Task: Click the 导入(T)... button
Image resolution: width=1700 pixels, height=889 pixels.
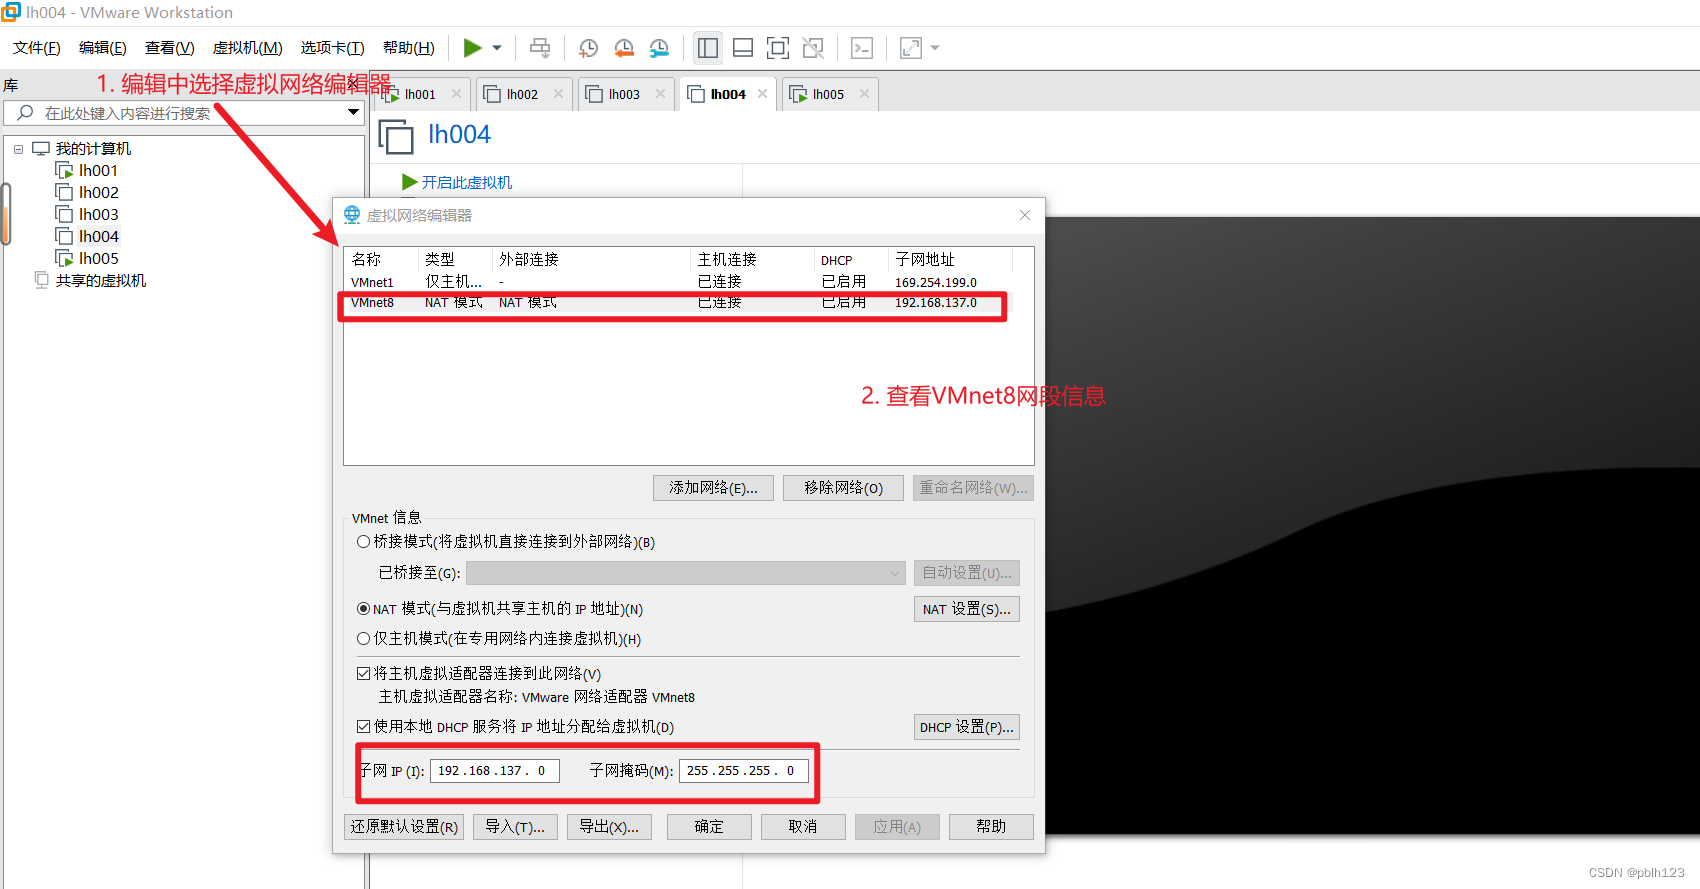Action: click(x=515, y=827)
